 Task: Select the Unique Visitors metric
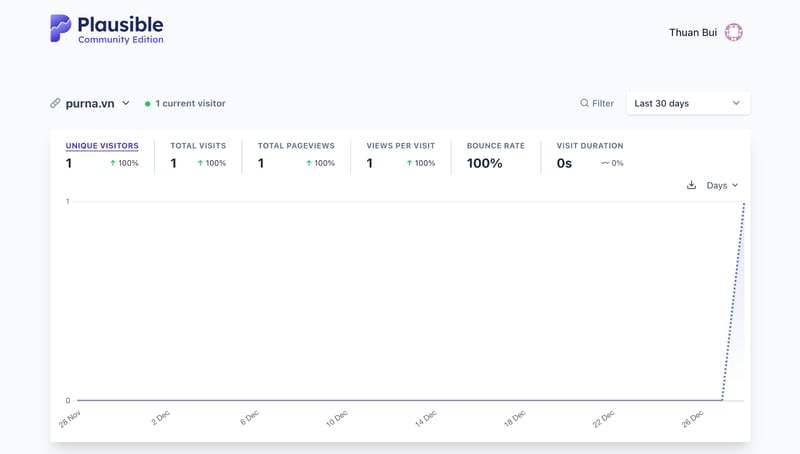coord(102,146)
